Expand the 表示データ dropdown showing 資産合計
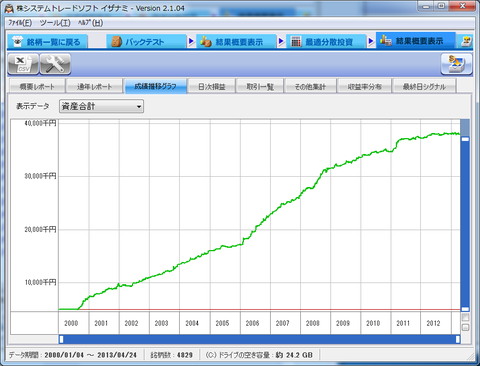 tap(101, 106)
